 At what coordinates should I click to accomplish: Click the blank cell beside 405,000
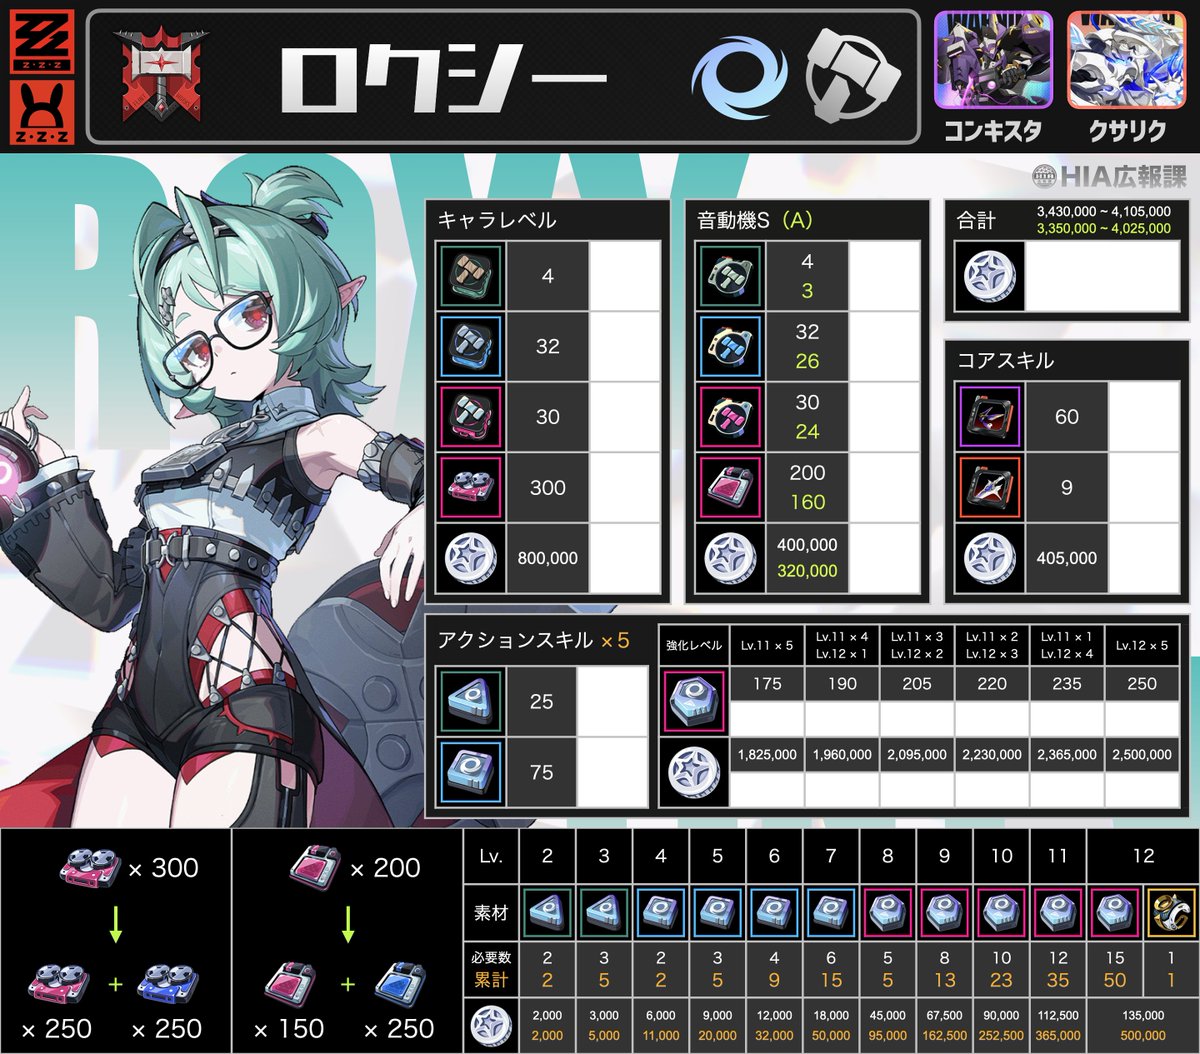1144,558
